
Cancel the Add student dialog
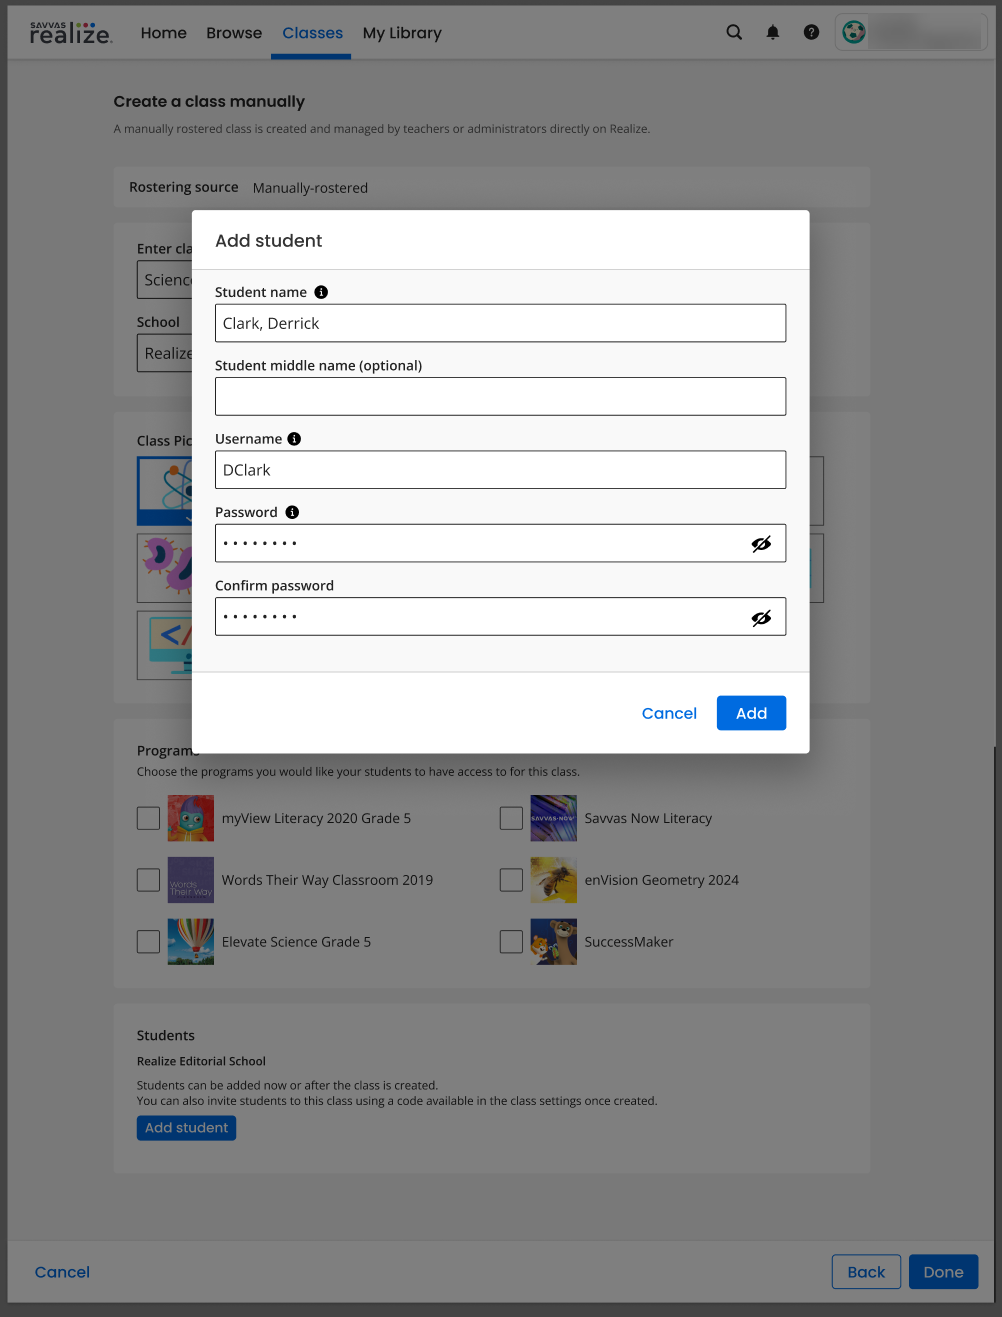[x=669, y=713]
